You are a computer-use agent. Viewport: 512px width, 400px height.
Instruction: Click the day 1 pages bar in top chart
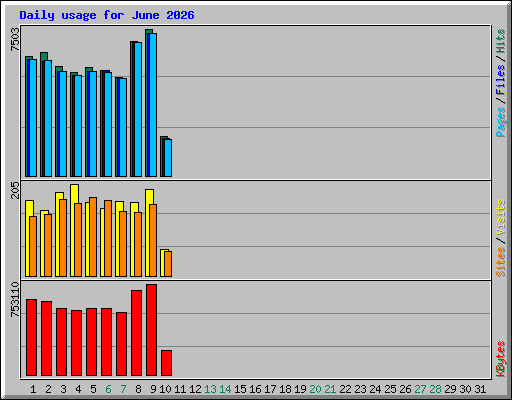tap(33, 118)
